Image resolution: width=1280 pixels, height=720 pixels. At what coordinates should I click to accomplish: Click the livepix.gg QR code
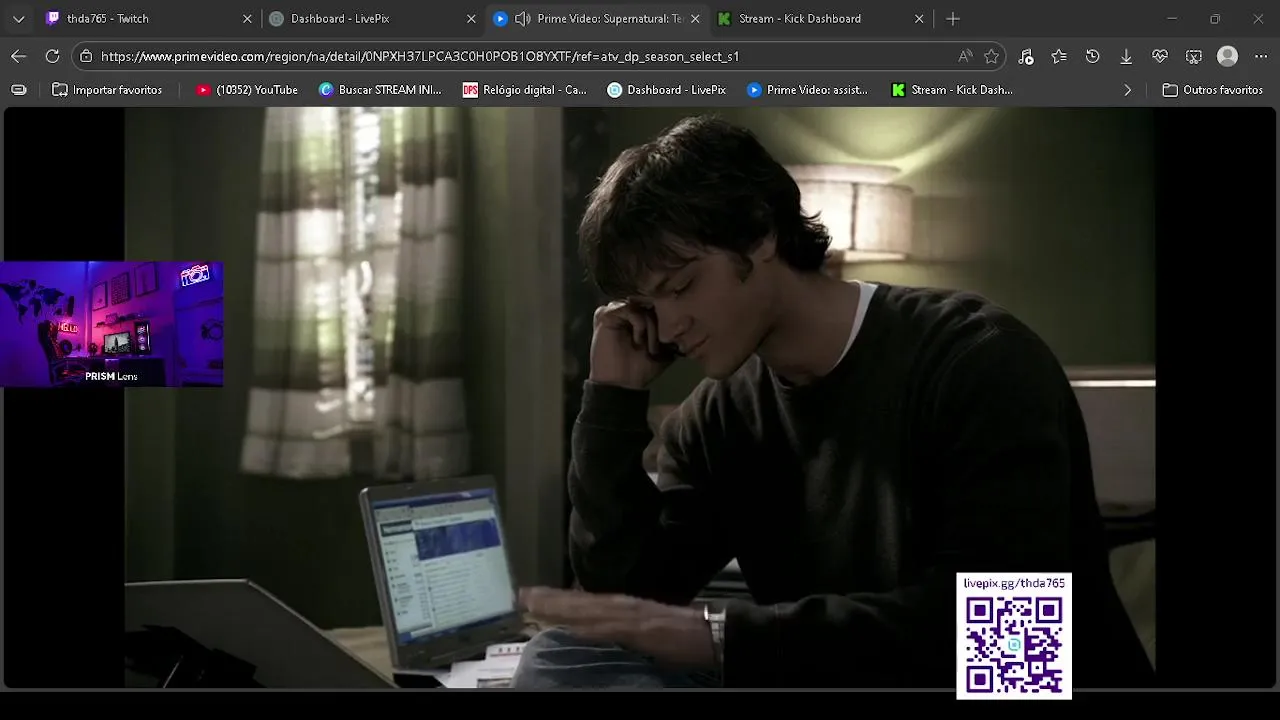click(1014, 645)
